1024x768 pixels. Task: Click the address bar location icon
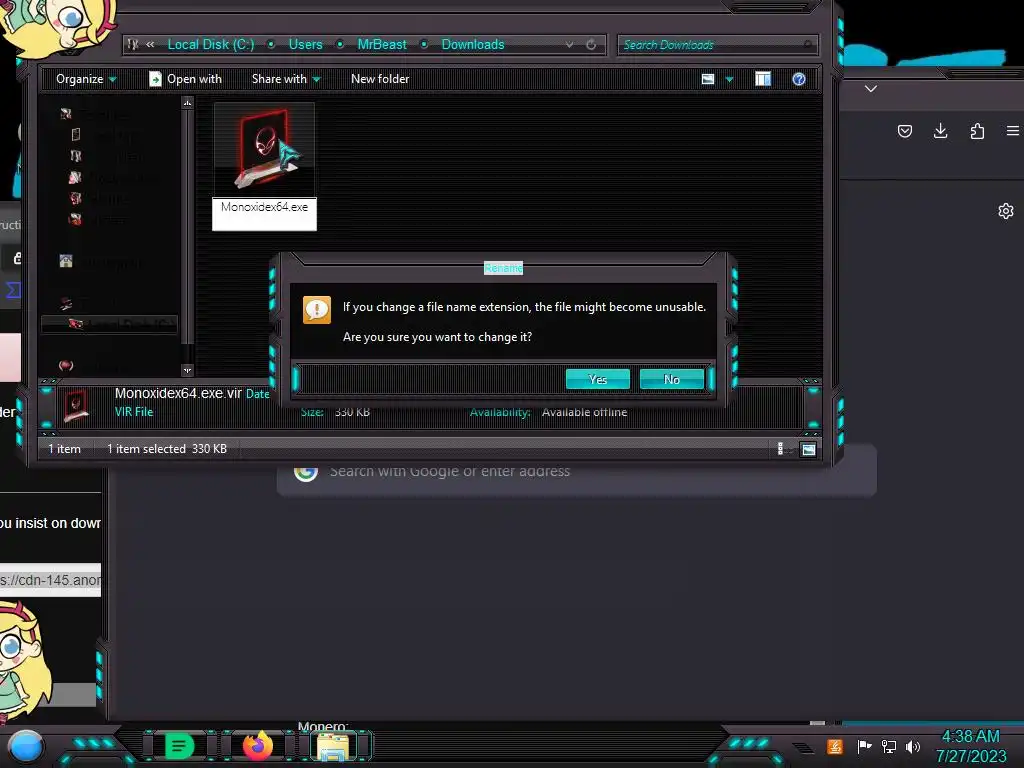point(133,44)
